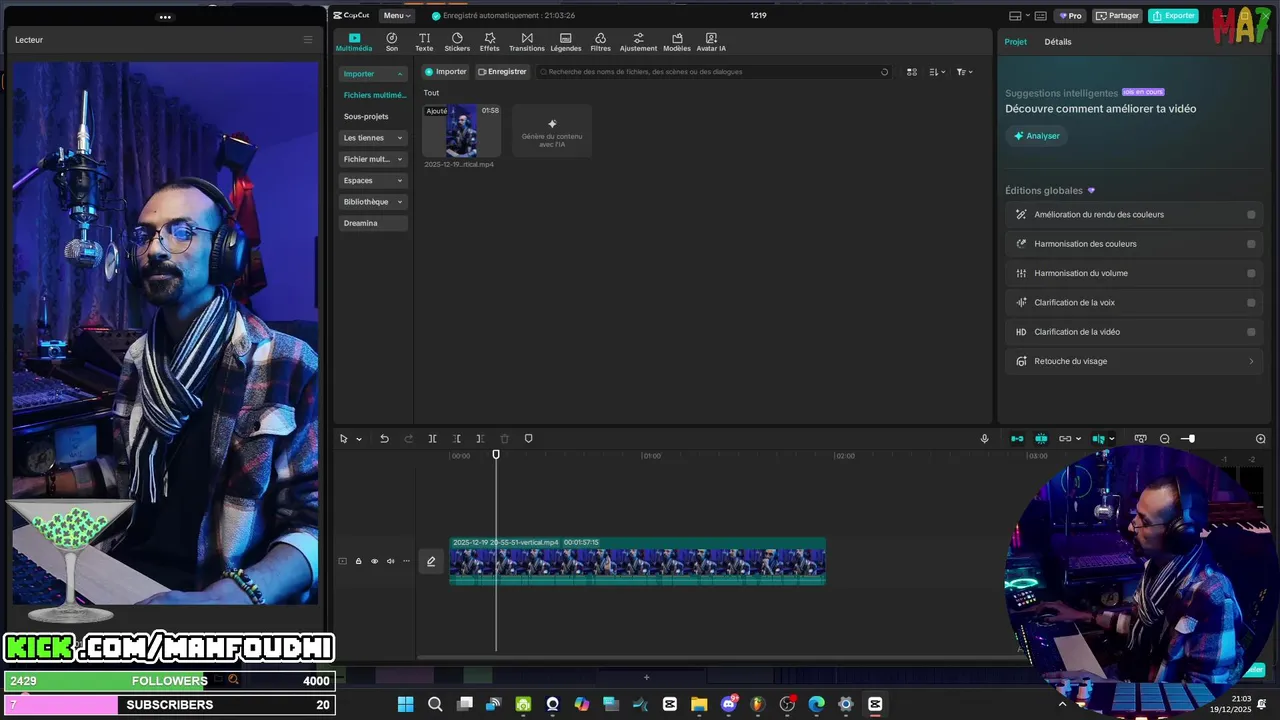The width and height of the screenshot is (1280, 720).
Task: Zoom in the timeline with plus magnifier
Action: [1260, 439]
